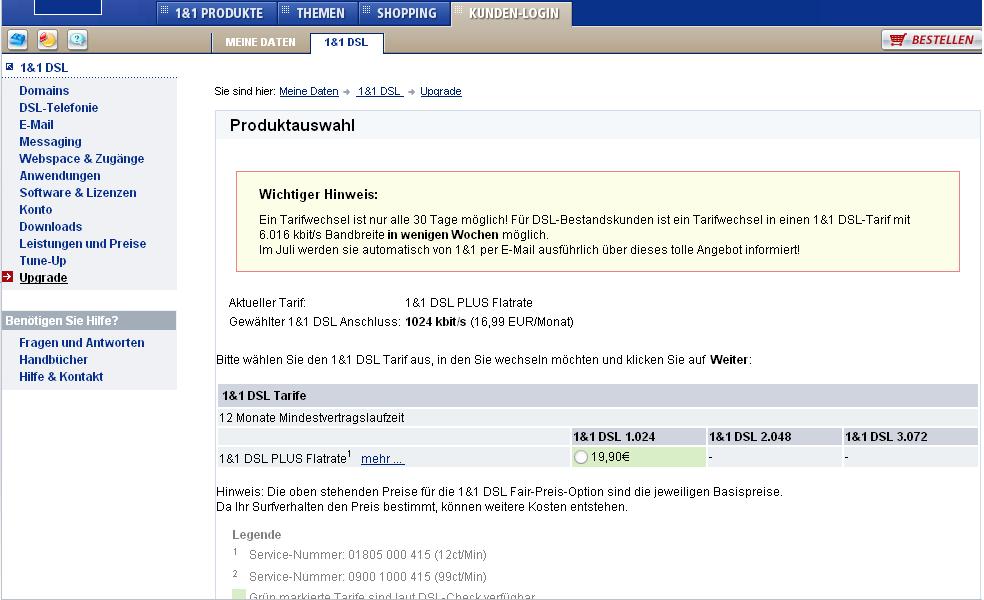Image resolution: width=984 pixels, height=600 pixels.
Task: Click the Meine Daten breadcrumb link
Action: (309, 91)
